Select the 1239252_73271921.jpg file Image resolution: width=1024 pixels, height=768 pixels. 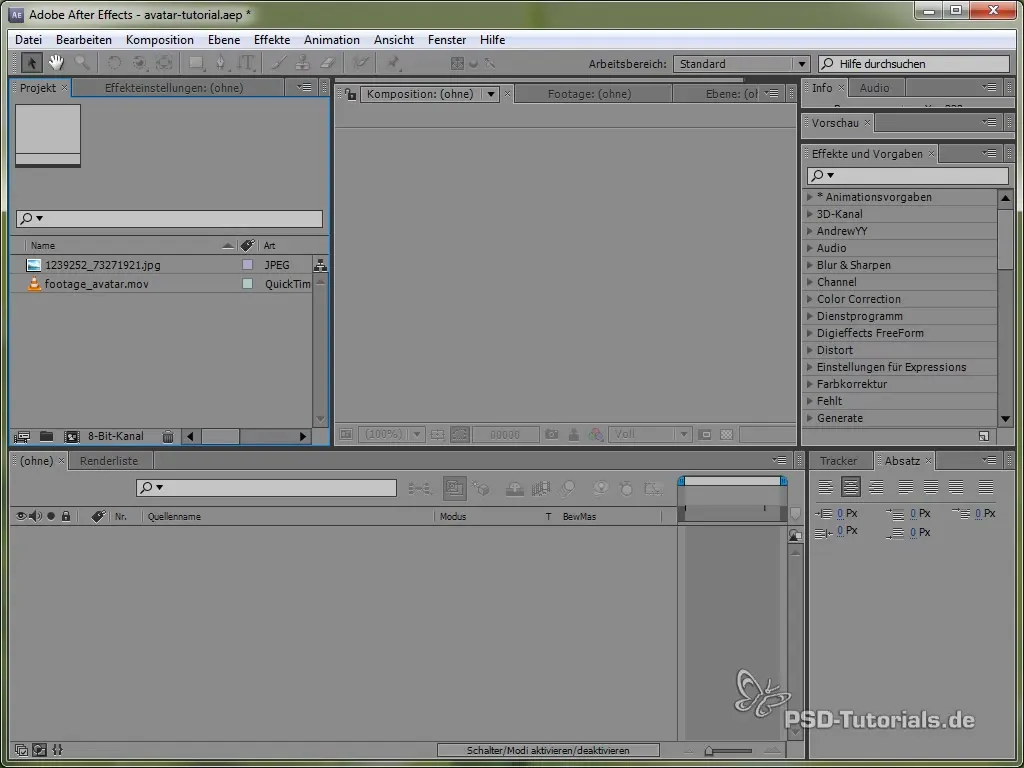point(103,265)
